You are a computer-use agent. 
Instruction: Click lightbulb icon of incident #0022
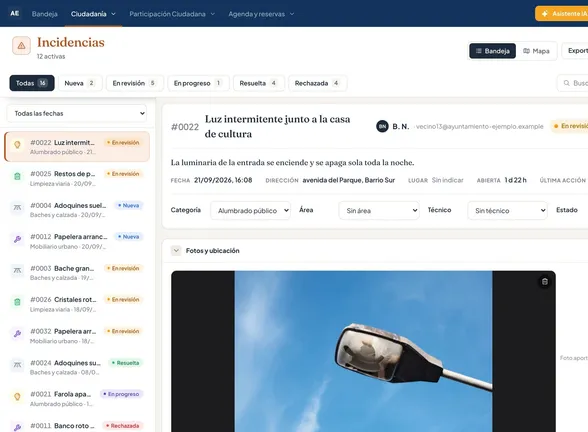pos(17,145)
